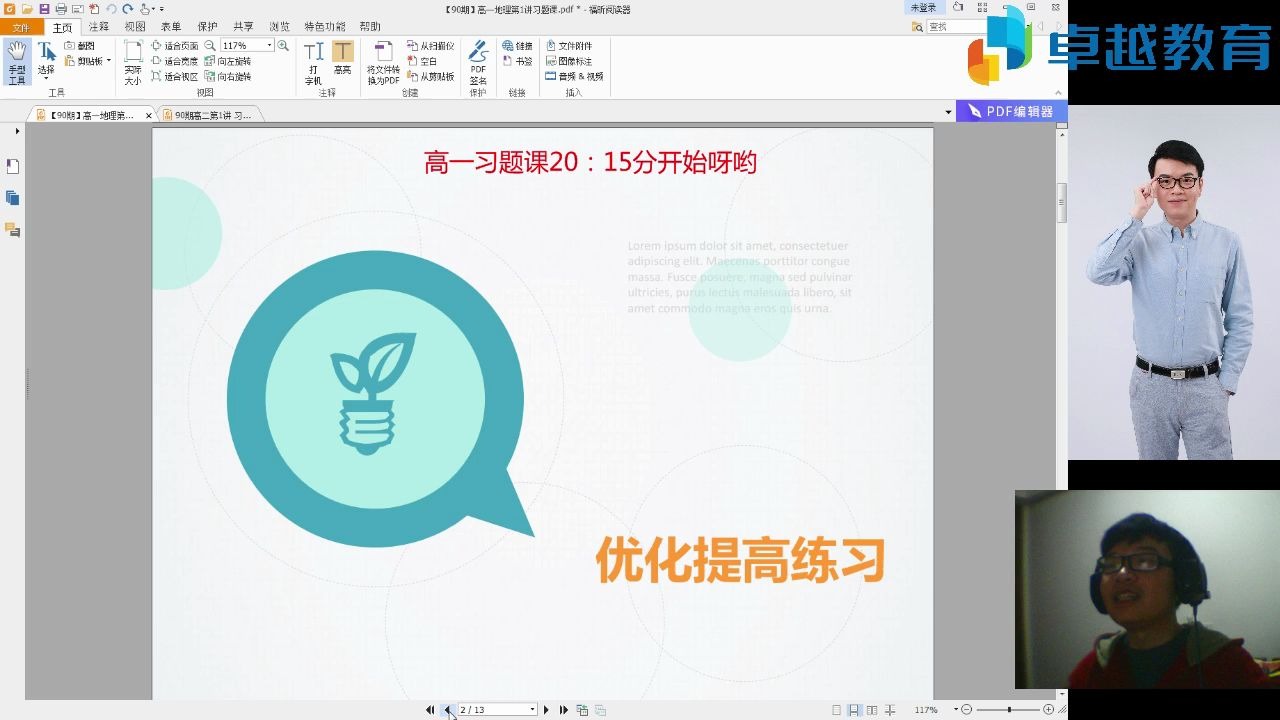Image resolution: width=1280 pixels, height=720 pixels.
Task: Open the zoom percentage dropdown in ribbon
Action: pyautogui.click(x=269, y=46)
